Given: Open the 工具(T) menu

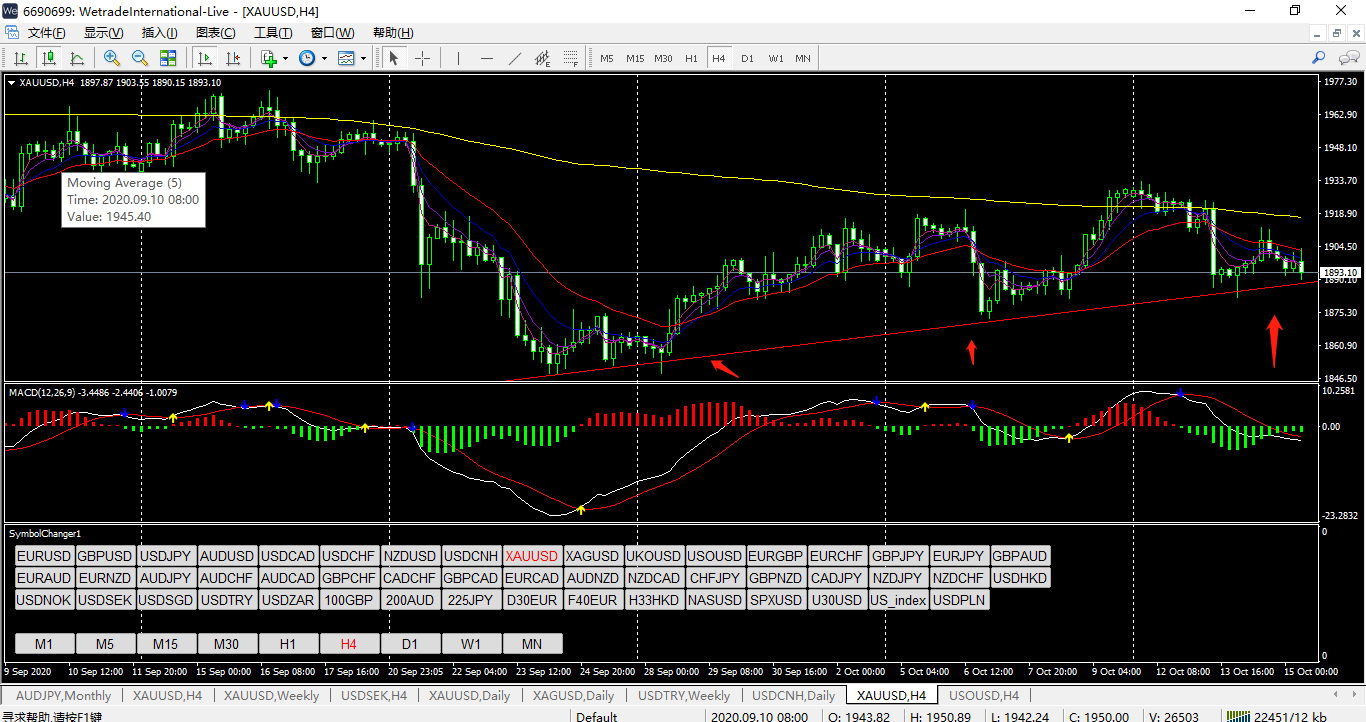Looking at the screenshot, I should (273, 33).
